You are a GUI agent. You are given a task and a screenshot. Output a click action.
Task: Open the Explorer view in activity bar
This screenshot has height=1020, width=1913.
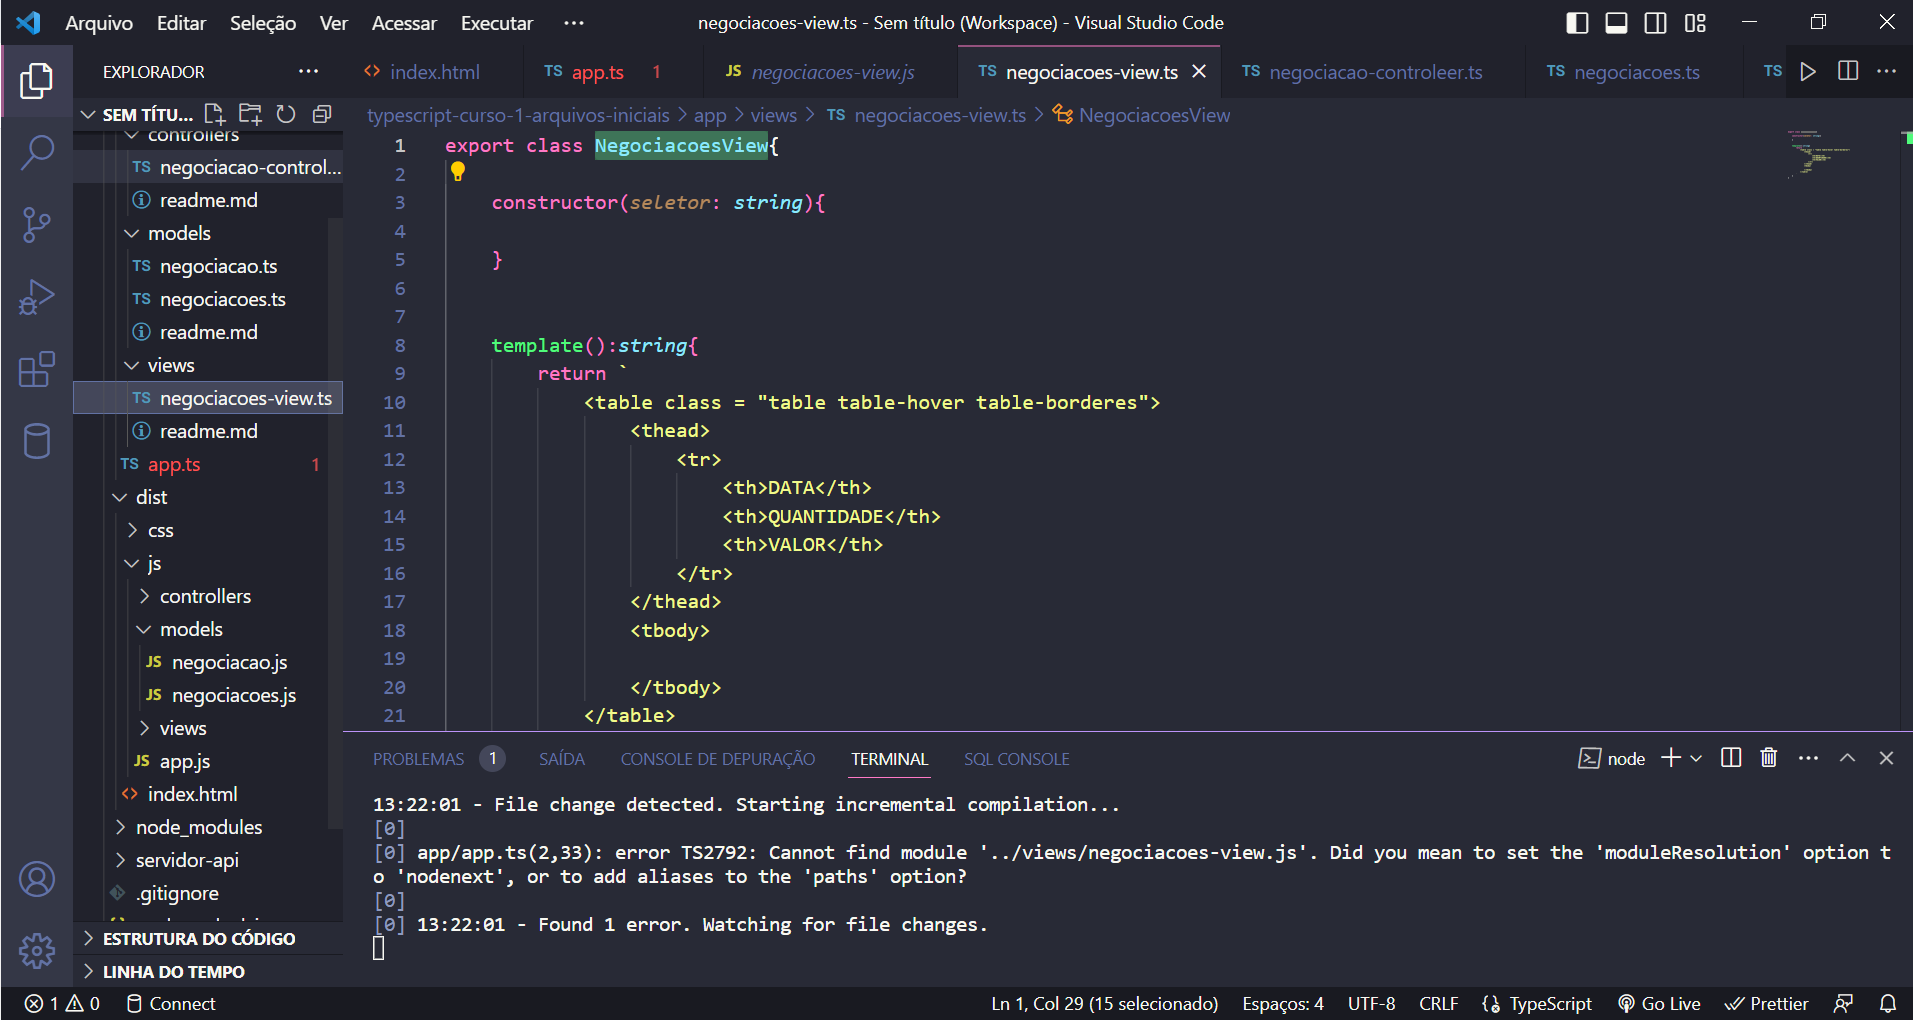click(x=37, y=81)
